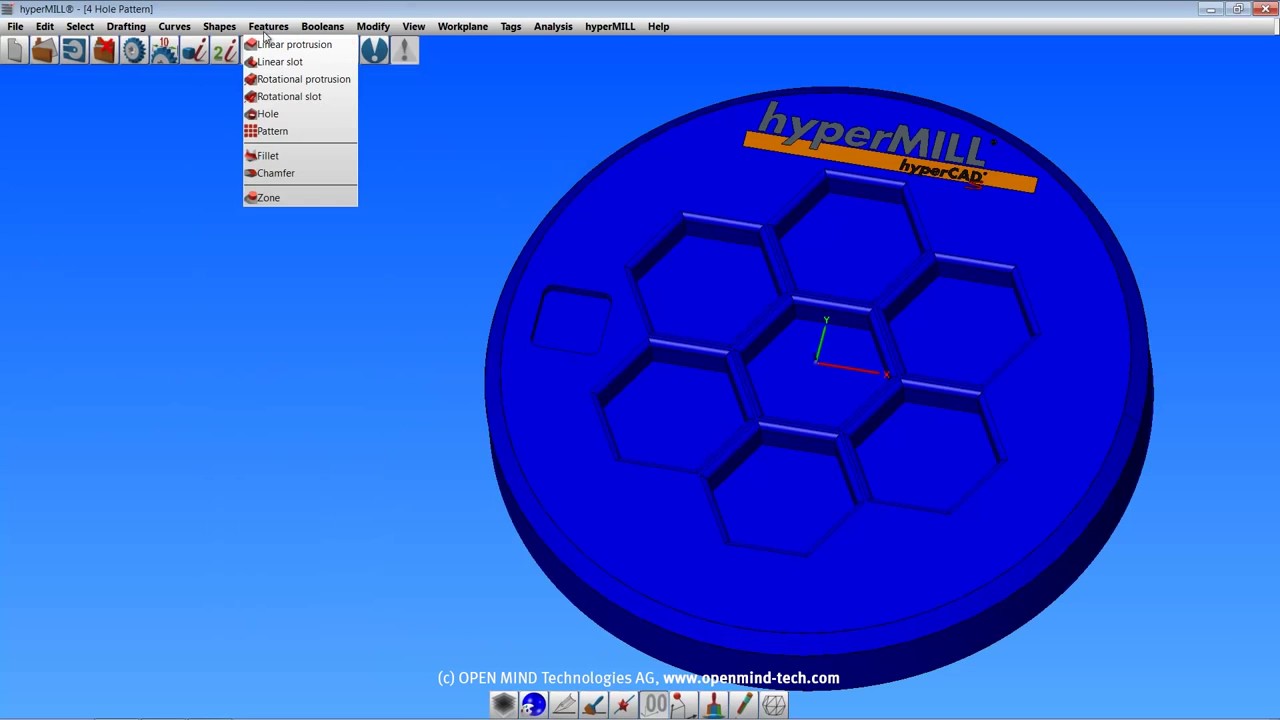Choose Pattern from the Features menu

(x=299, y=131)
